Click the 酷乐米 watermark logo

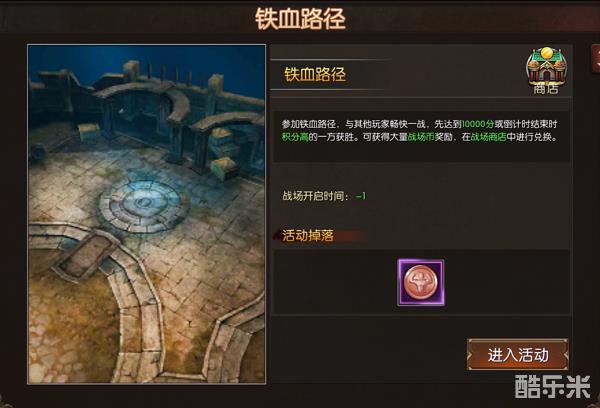pos(552,386)
